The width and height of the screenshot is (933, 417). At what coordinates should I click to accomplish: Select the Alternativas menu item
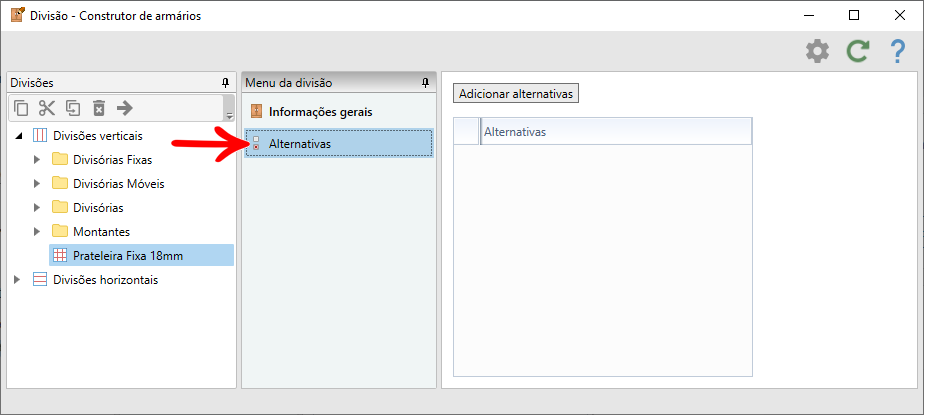point(339,143)
